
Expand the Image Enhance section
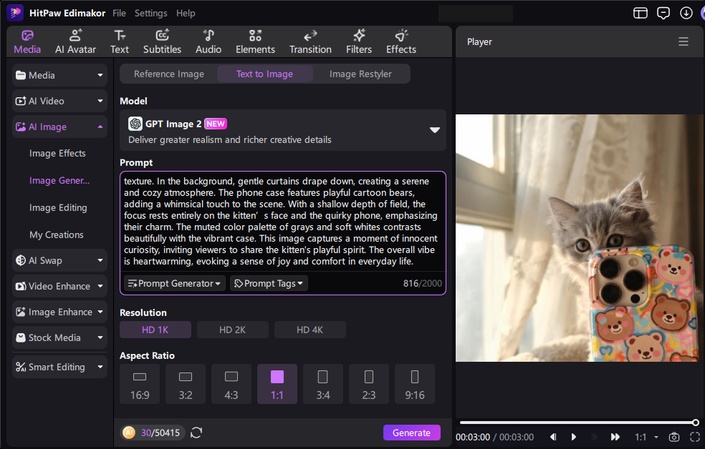60,312
